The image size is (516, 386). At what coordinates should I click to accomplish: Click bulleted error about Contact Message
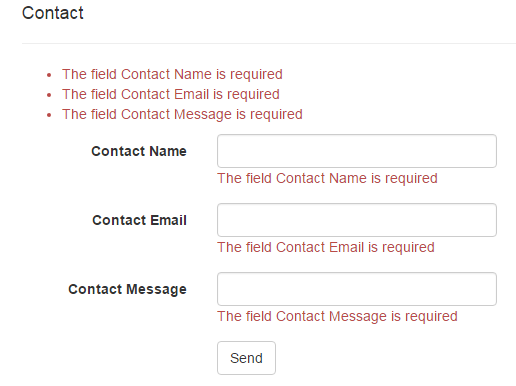click(182, 114)
